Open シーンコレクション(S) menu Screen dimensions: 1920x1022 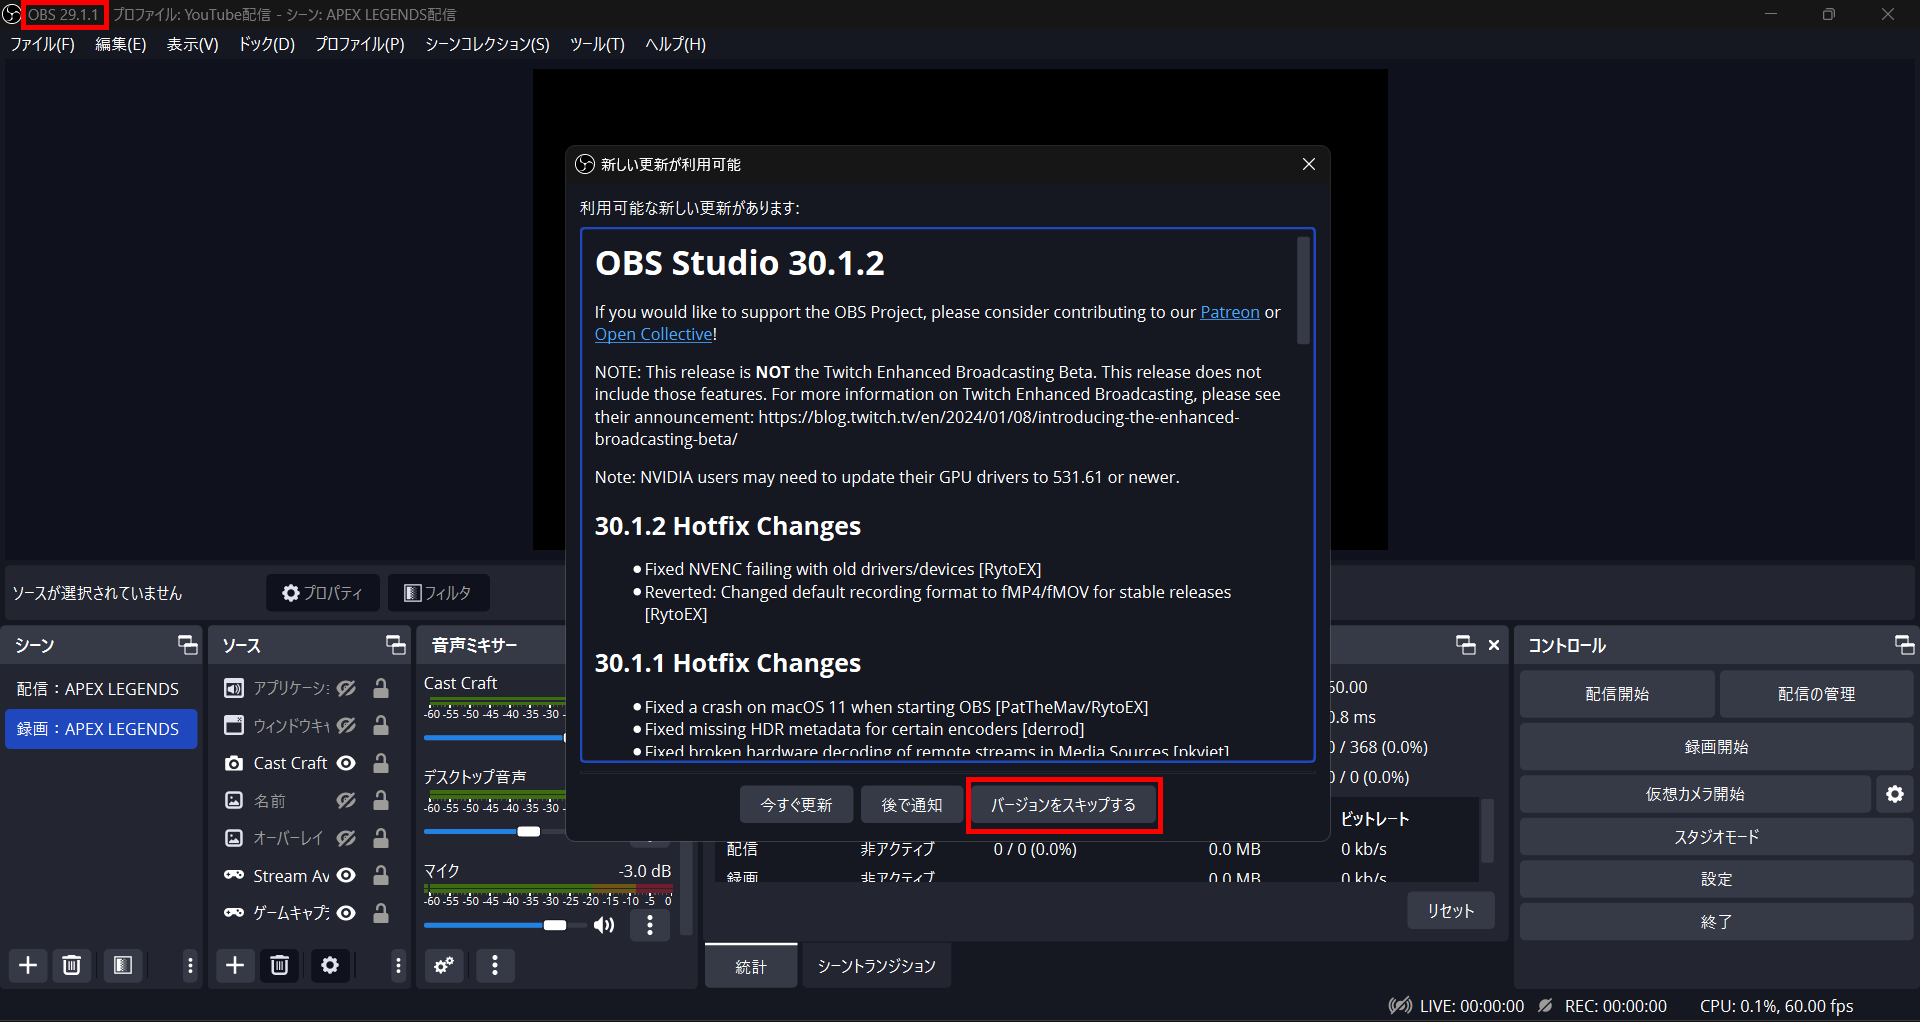click(x=487, y=44)
